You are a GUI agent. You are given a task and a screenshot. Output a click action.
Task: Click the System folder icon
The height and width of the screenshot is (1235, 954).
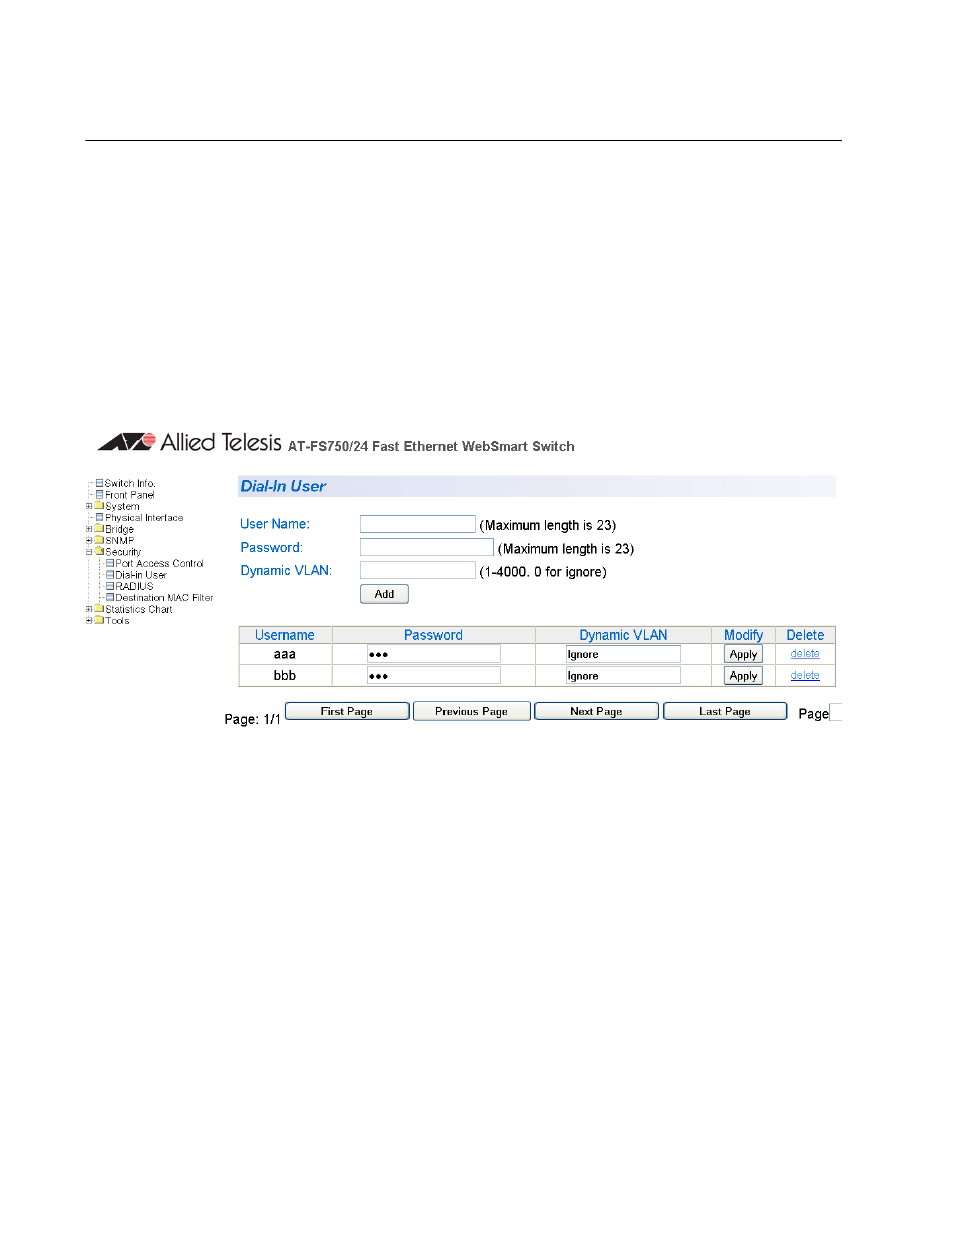click(99, 506)
